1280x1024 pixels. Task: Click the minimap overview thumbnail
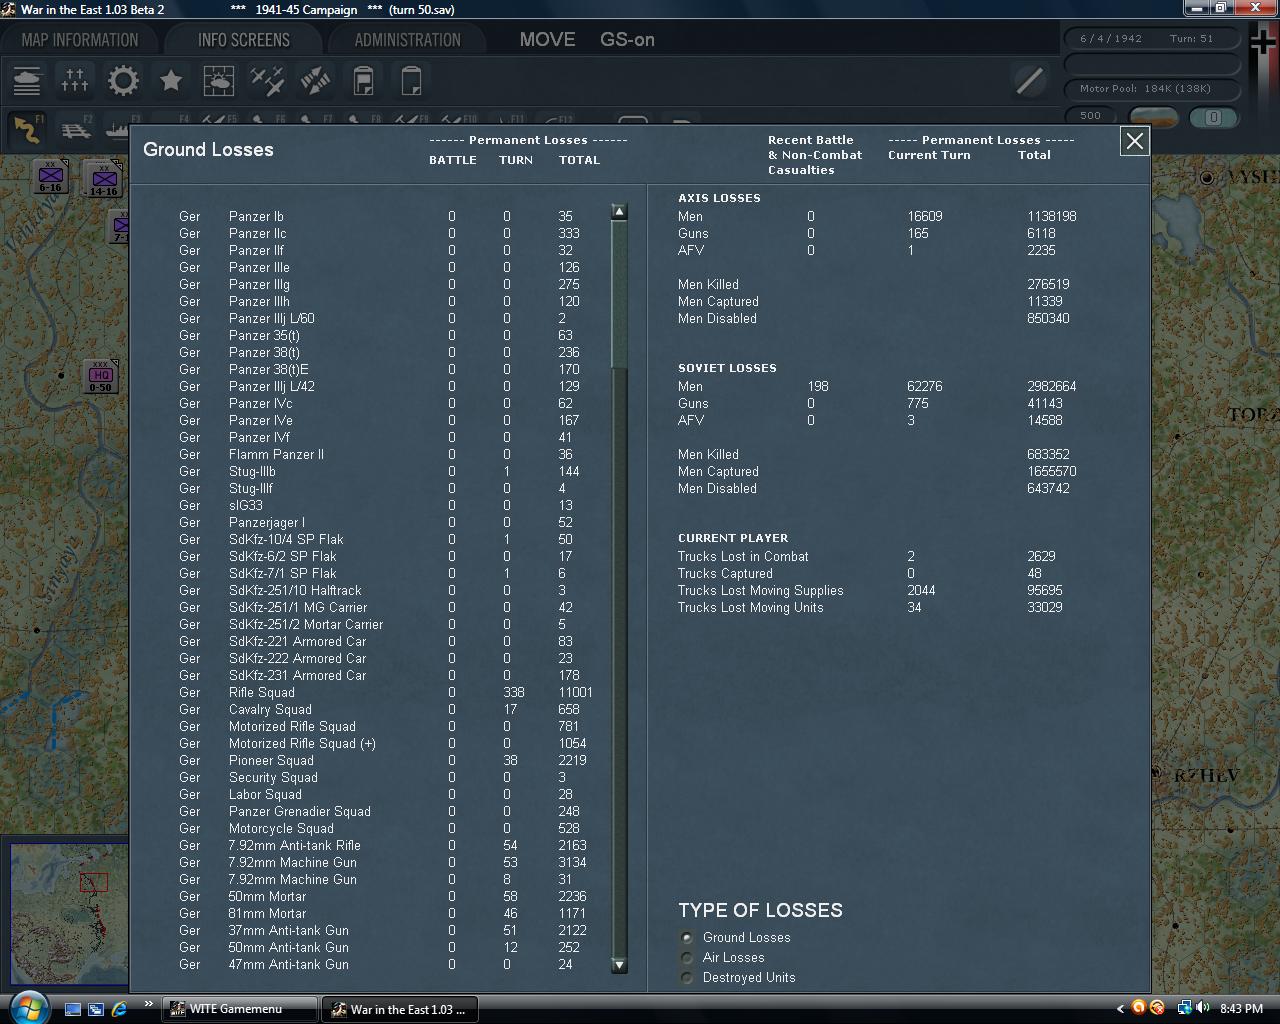[x=69, y=914]
